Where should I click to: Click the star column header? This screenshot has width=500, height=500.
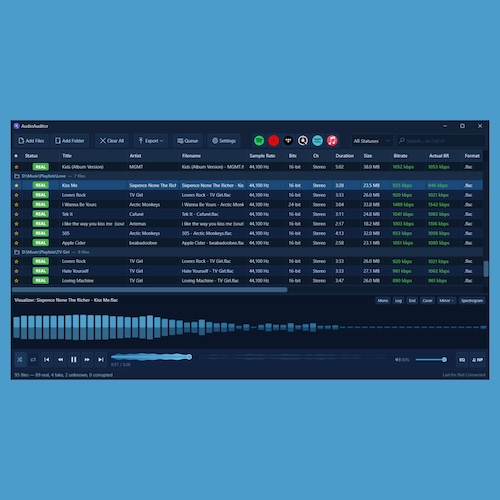pyautogui.click(x=16, y=156)
